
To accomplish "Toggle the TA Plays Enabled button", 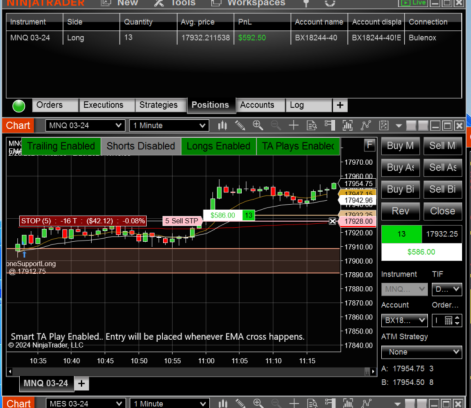I will 298,146.
